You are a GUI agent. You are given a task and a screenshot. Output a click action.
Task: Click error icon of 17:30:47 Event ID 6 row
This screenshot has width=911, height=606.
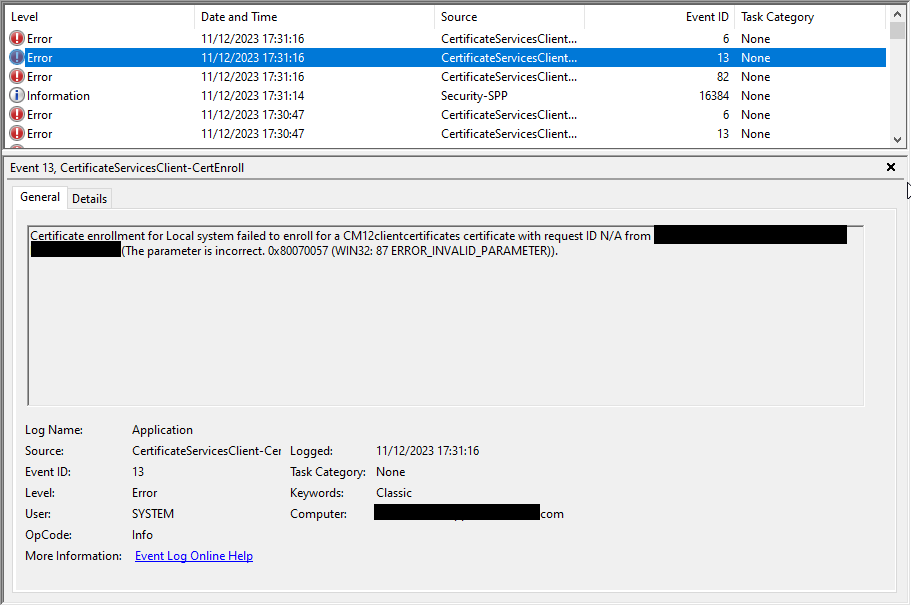tap(17, 114)
